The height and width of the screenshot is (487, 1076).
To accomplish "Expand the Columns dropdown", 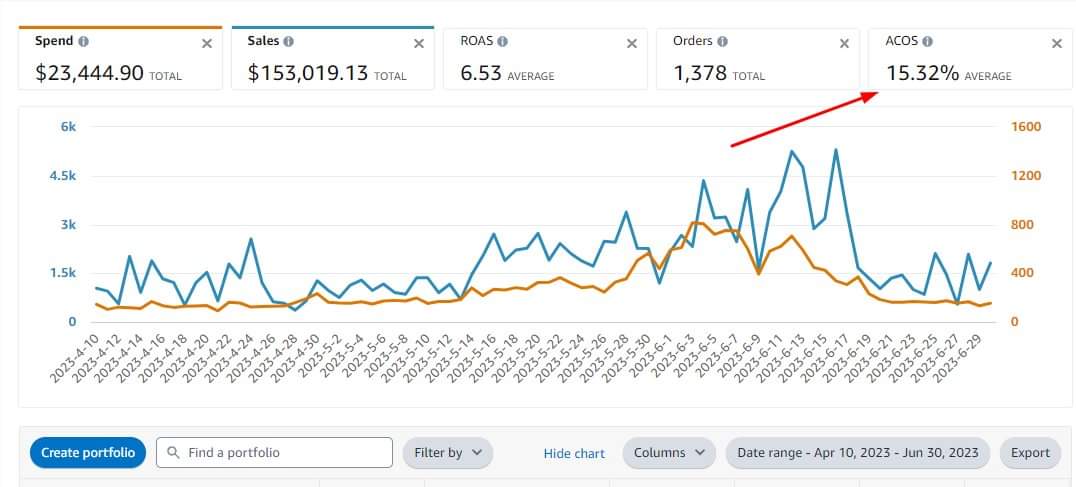I will 669,453.
